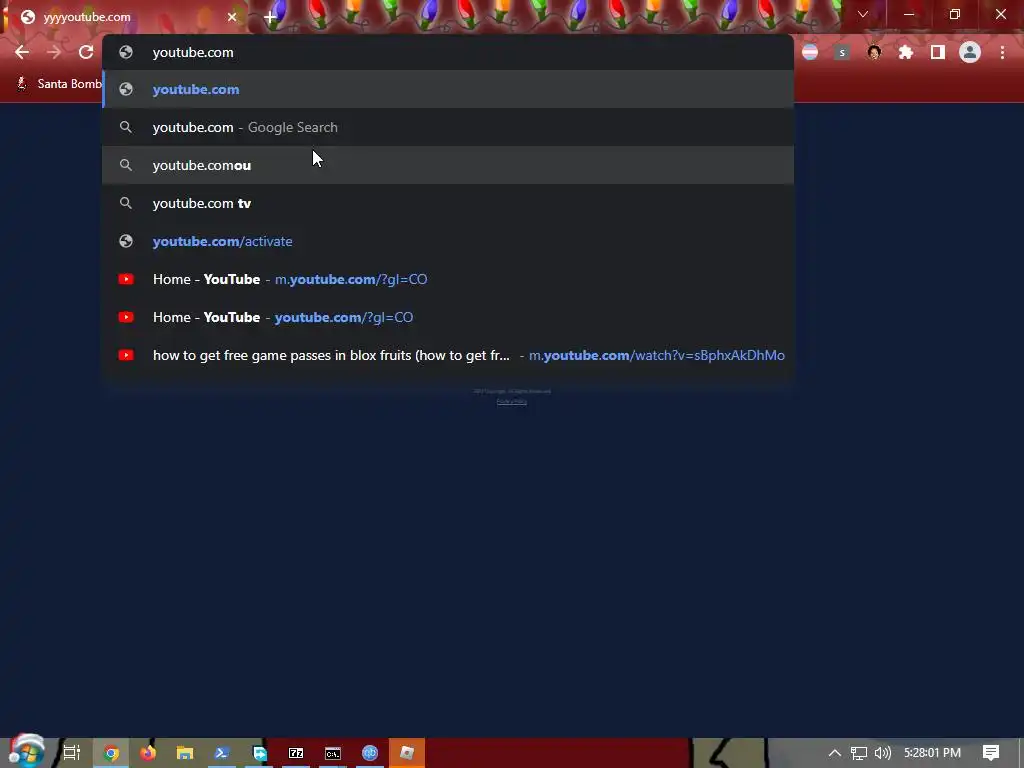Open the tab search dropdown chevron
The height and width of the screenshot is (768, 1024).
click(x=863, y=14)
